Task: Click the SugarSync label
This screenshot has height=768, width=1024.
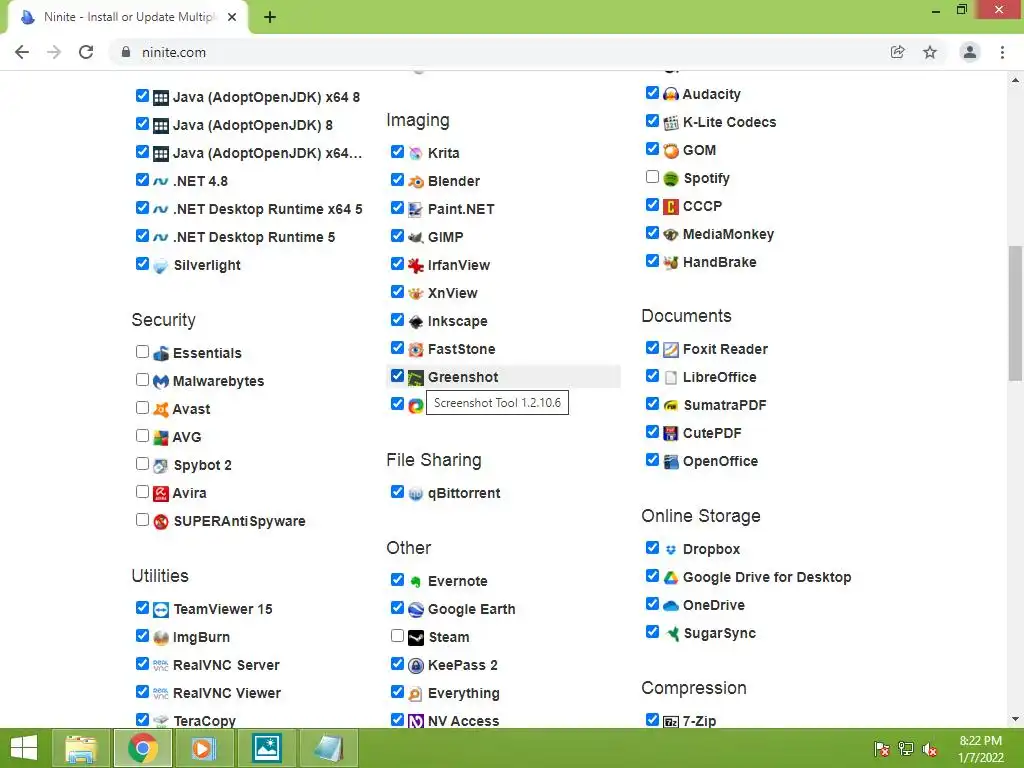Action: pos(719,633)
